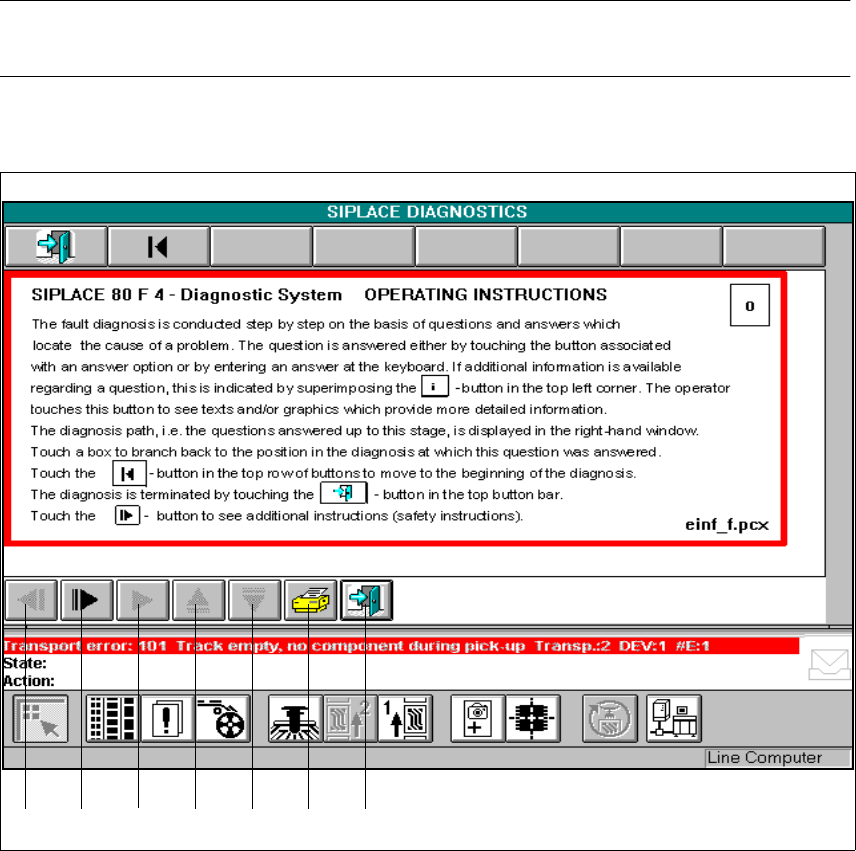This screenshot has height=851, width=856.
Task: Click the SIPLACE DIAGNOSTICS title bar
Action: tap(427, 212)
